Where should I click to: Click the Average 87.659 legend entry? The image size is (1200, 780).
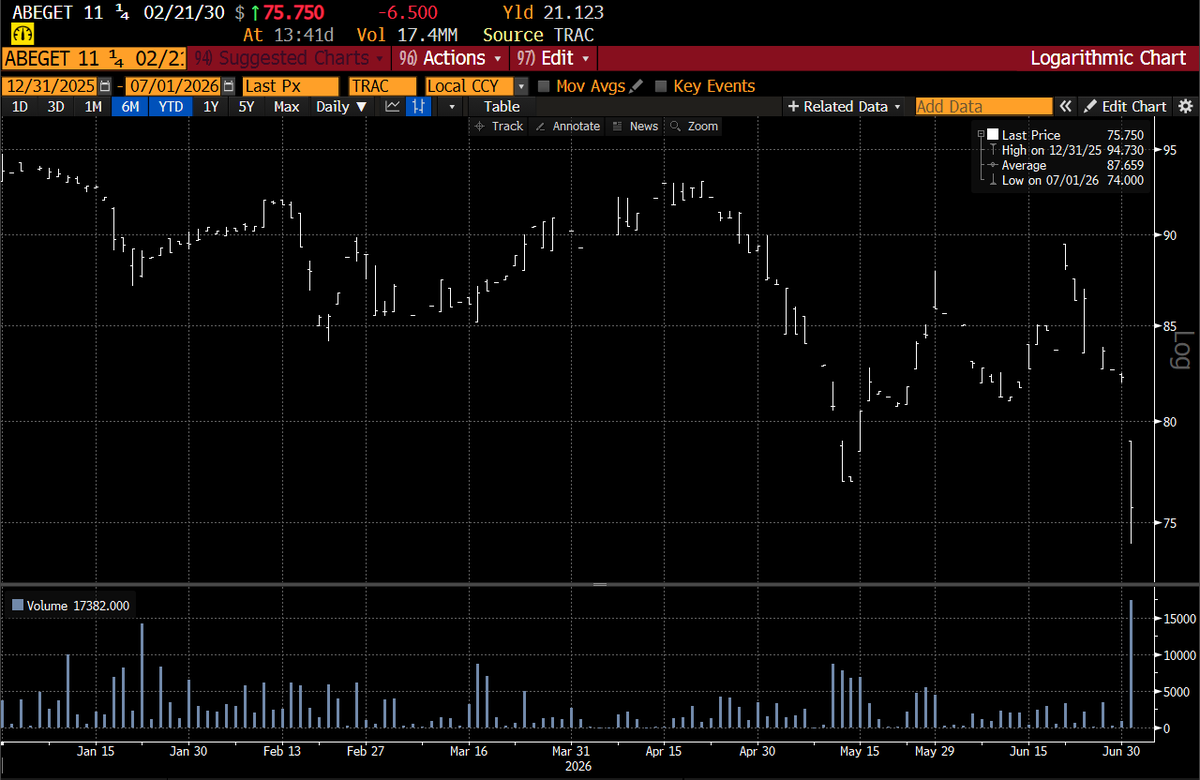1072,165
